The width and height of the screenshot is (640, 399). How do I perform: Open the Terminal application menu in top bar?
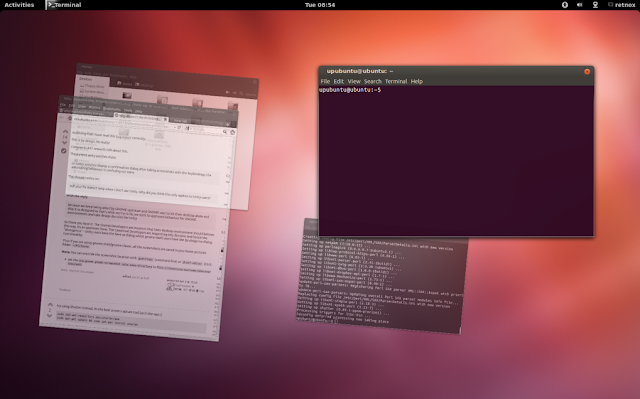pyautogui.click(x=64, y=5)
